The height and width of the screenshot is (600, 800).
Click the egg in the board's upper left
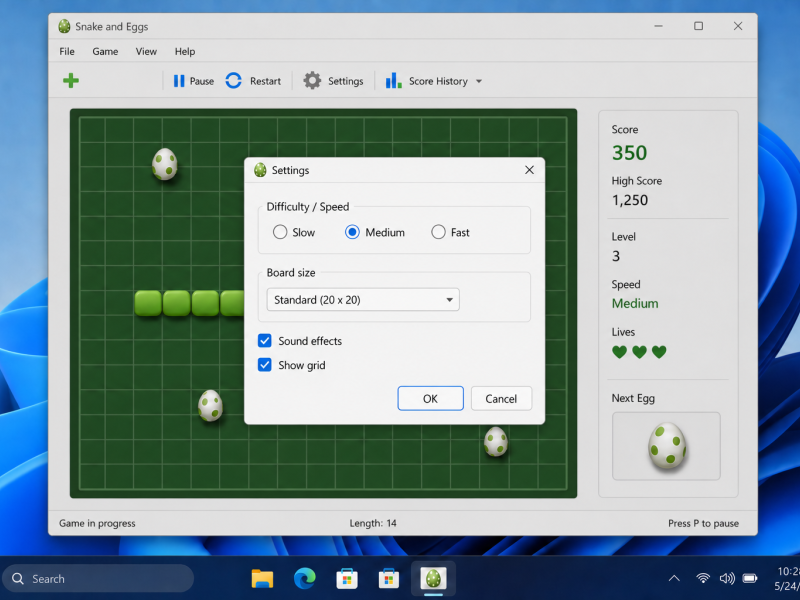pos(164,164)
